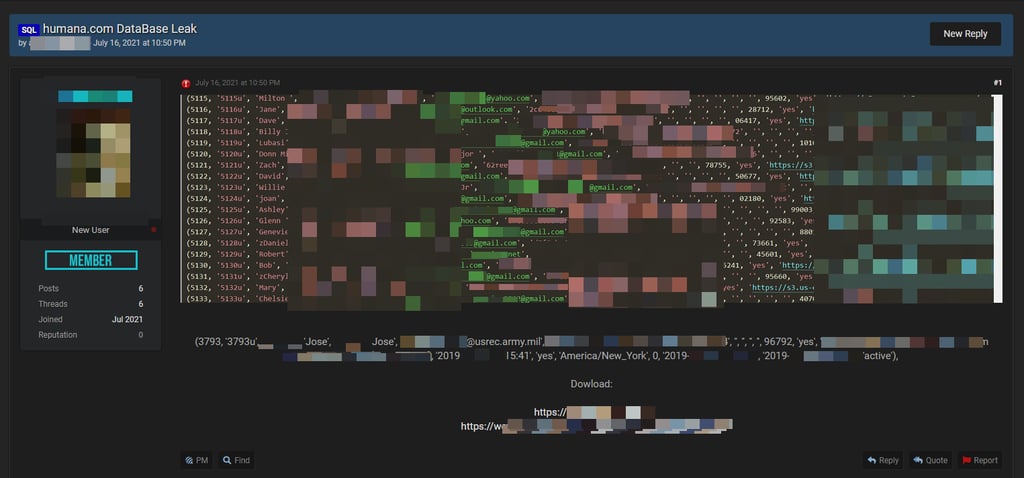Click the SQL prefix badge in thread title
Viewport: 1024px width, 478px height.
[29, 29]
